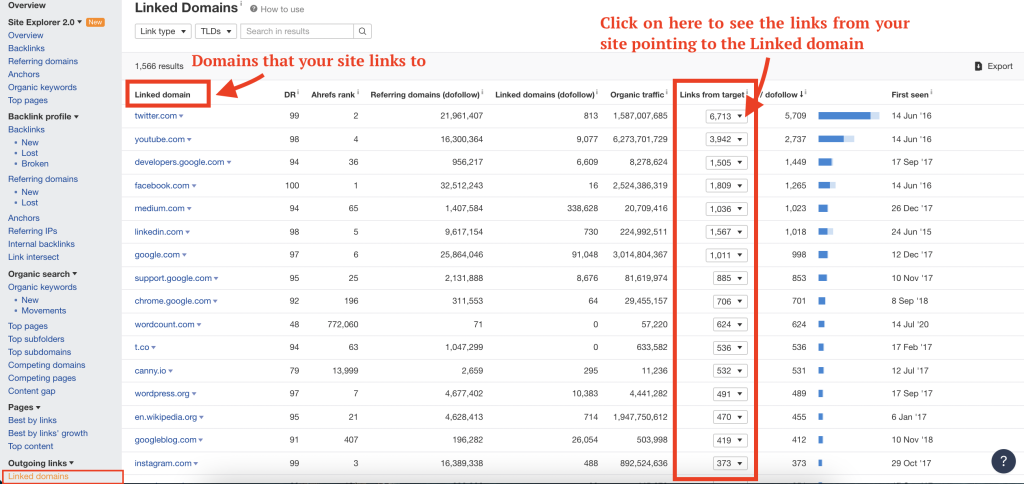
Task: Click the How to use help icon
Action: (254, 9)
